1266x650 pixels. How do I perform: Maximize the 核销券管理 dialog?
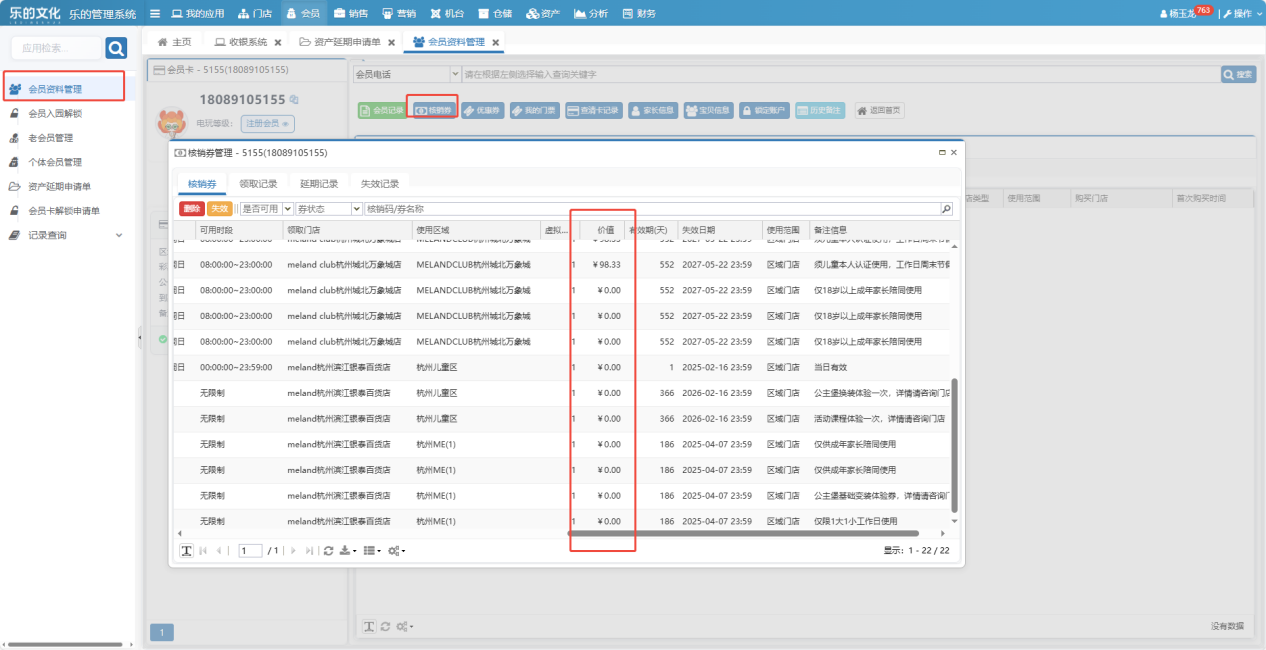(941, 152)
